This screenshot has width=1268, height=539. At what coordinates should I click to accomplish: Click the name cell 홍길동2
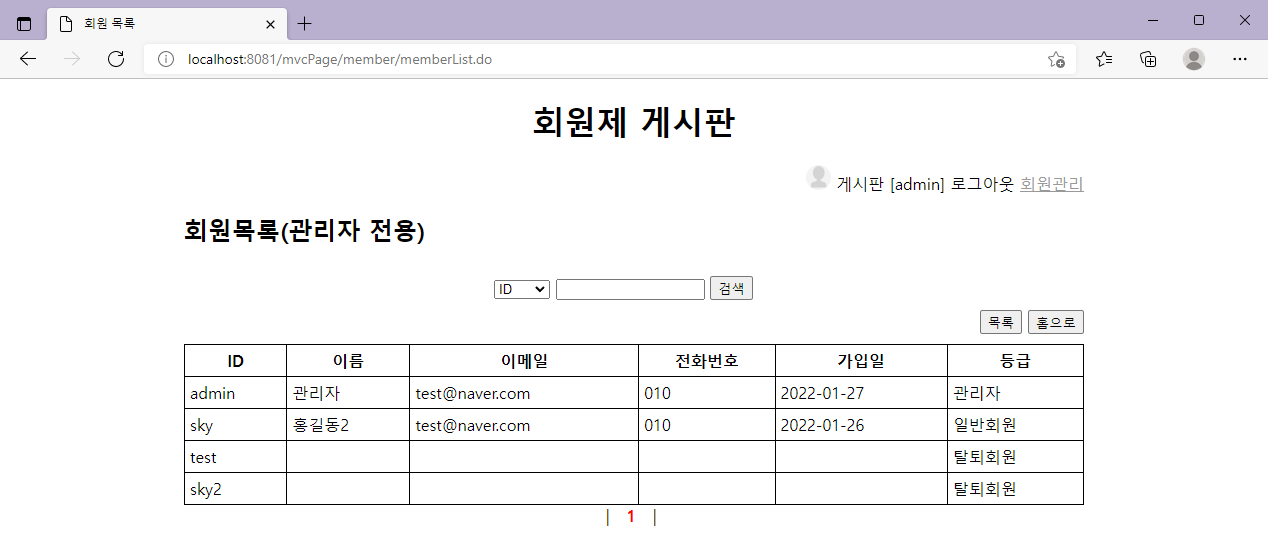point(348,425)
